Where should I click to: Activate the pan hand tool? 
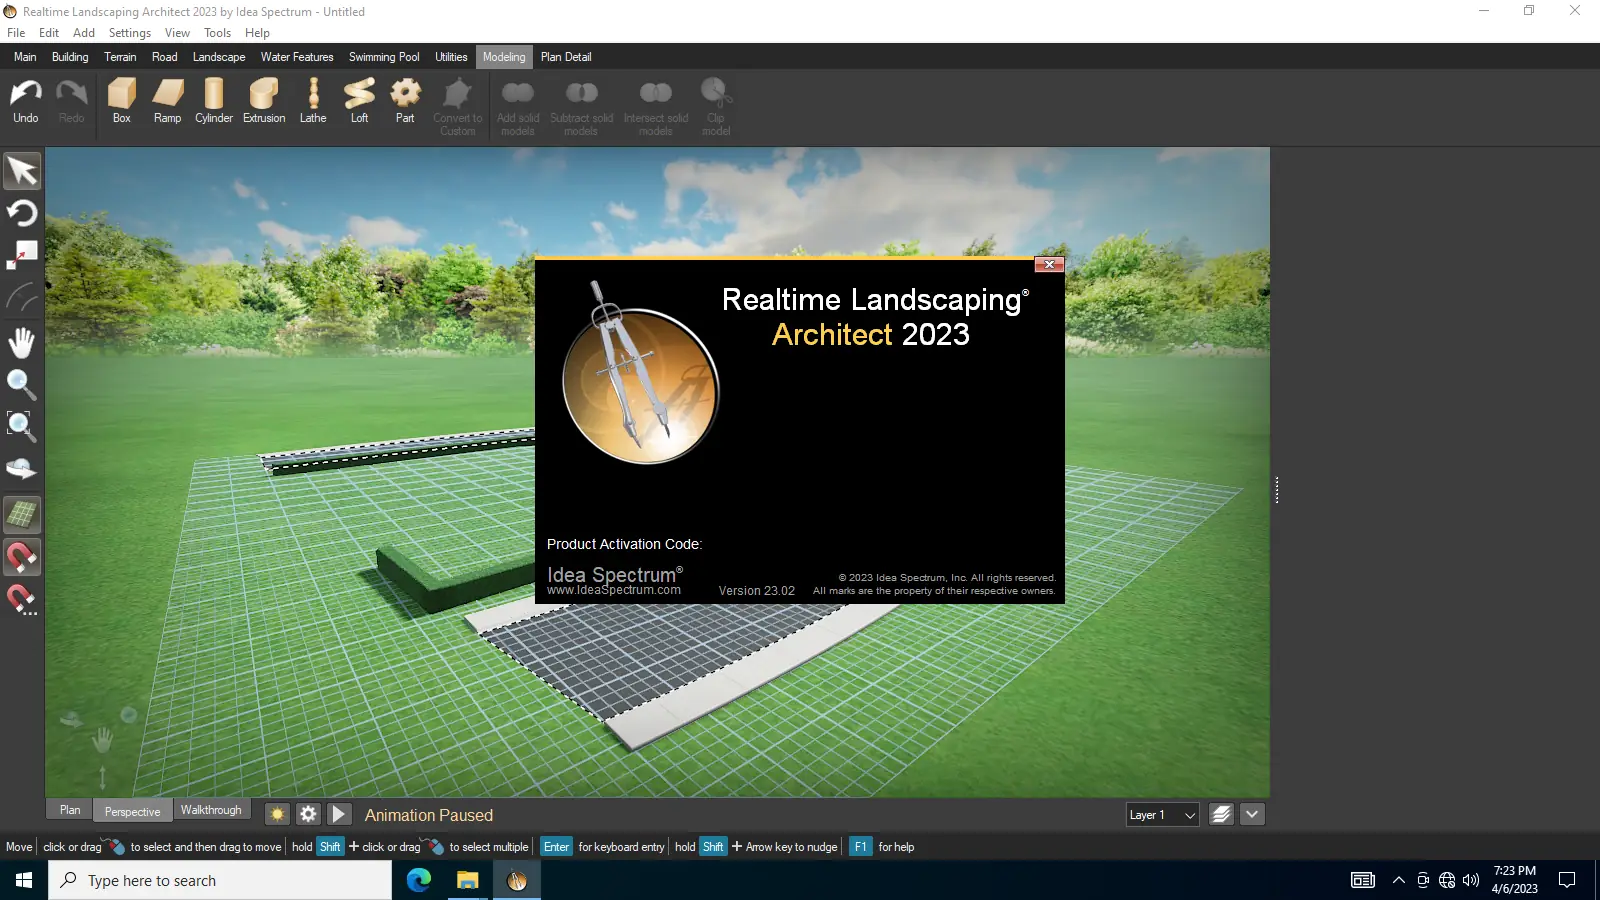(22, 342)
